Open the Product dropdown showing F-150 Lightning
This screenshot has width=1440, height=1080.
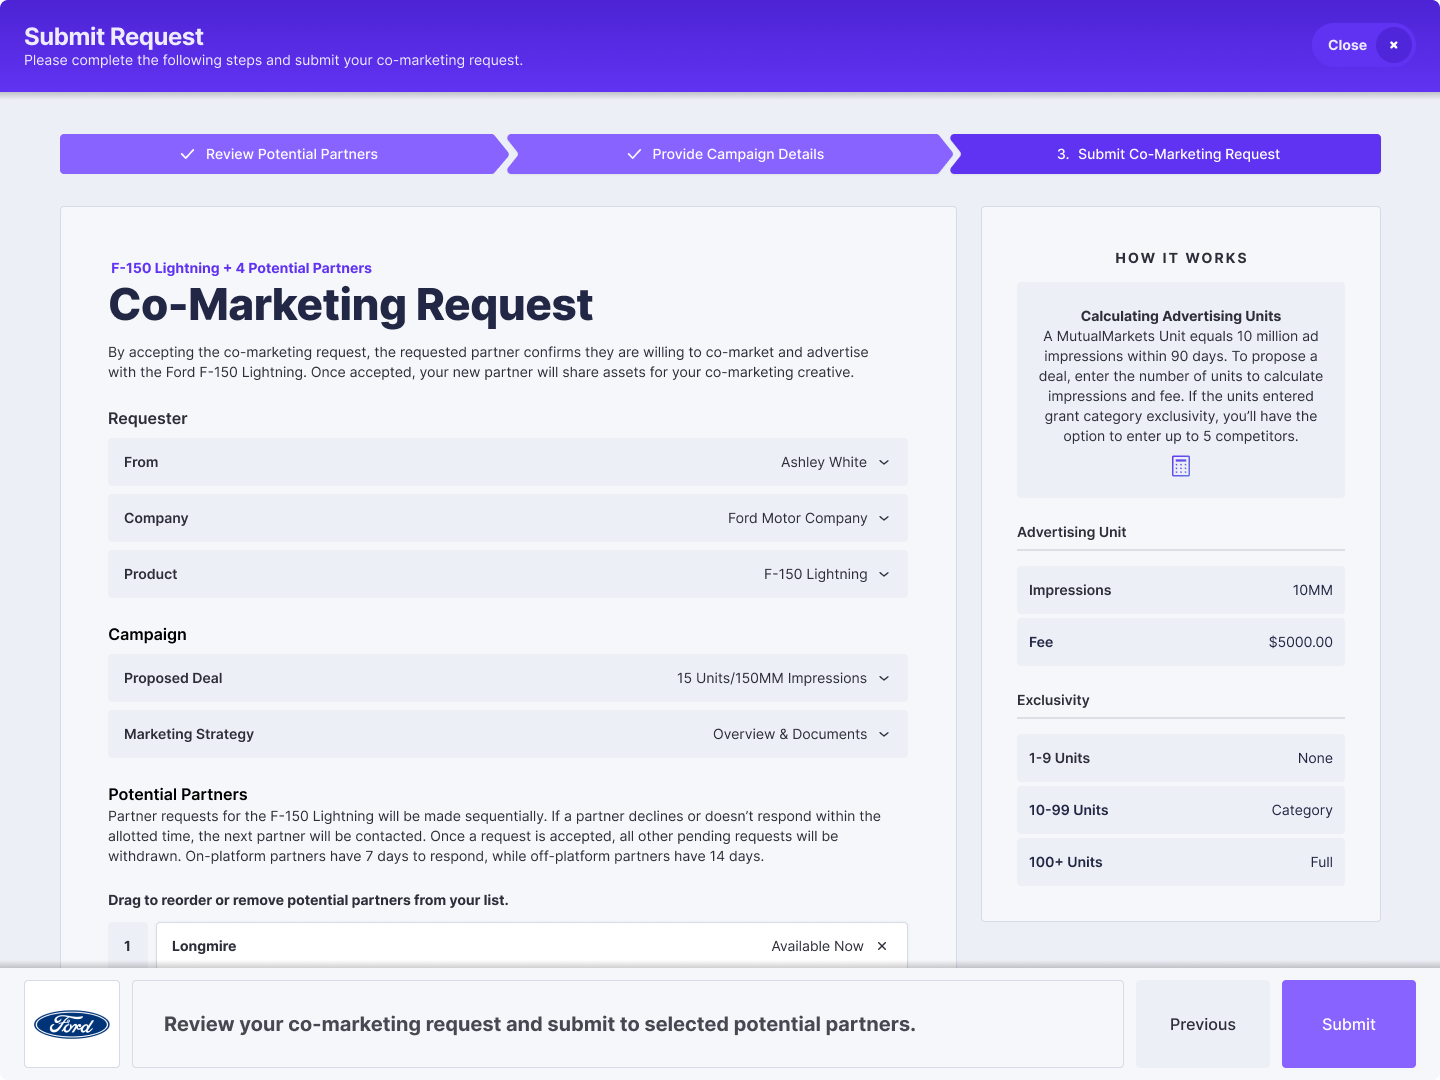tap(884, 574)
